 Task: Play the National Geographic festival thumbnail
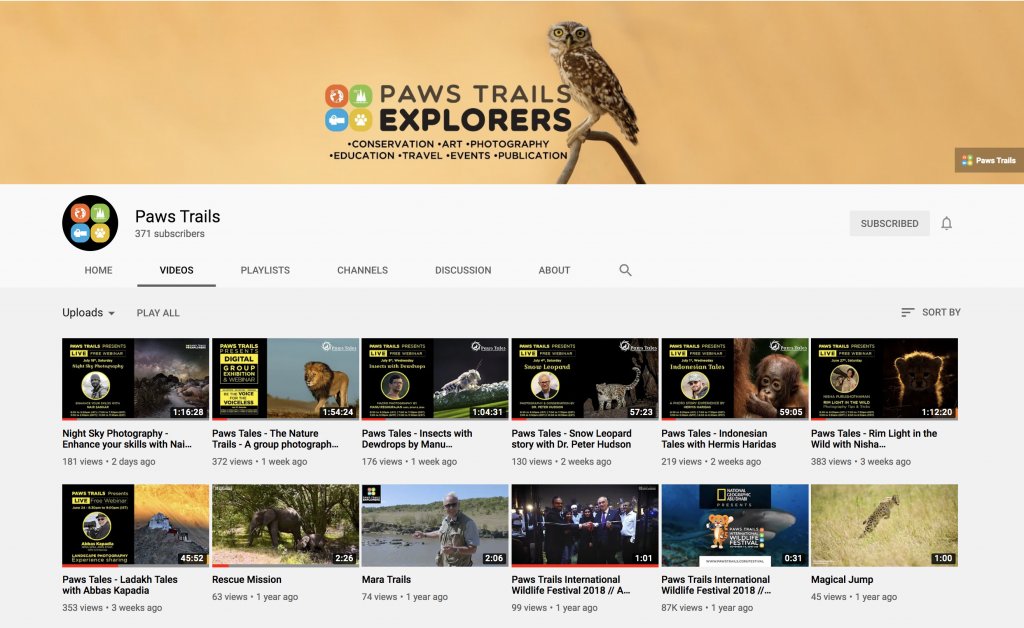tap(735, 525)
